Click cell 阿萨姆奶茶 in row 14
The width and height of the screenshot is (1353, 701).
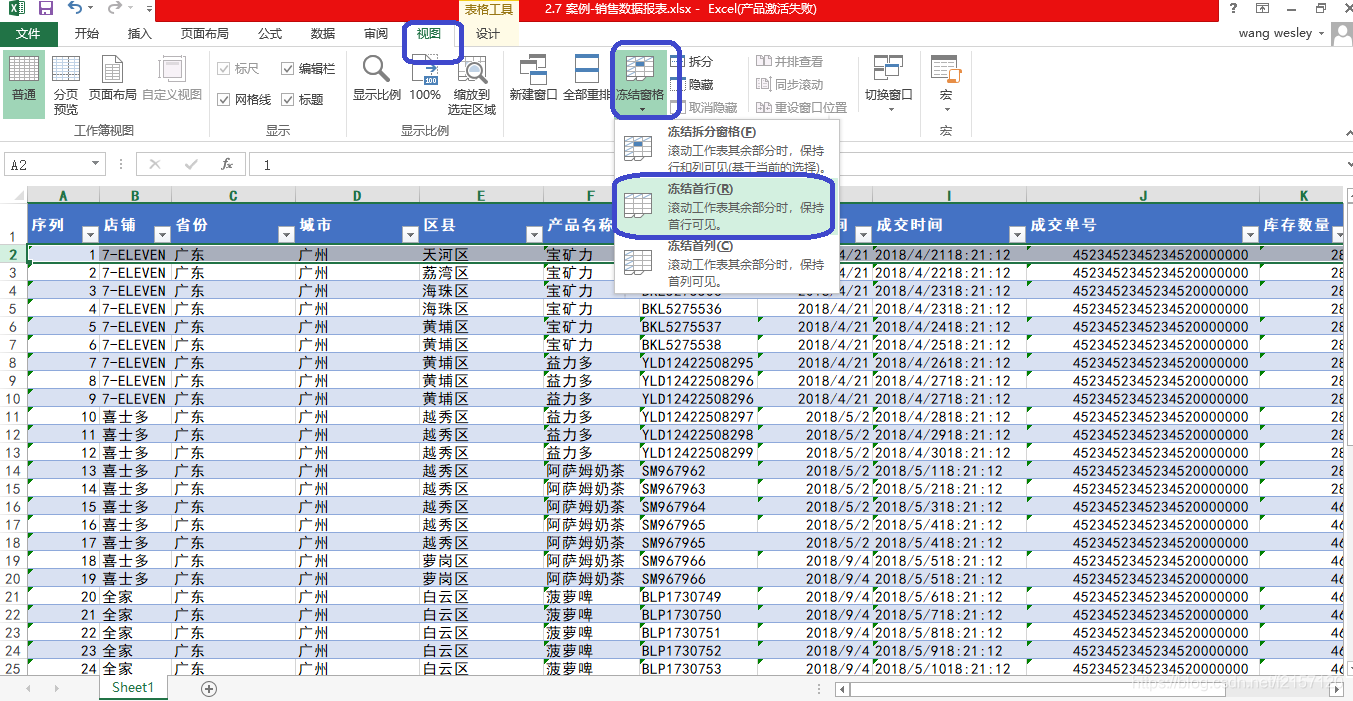point(591,471)
